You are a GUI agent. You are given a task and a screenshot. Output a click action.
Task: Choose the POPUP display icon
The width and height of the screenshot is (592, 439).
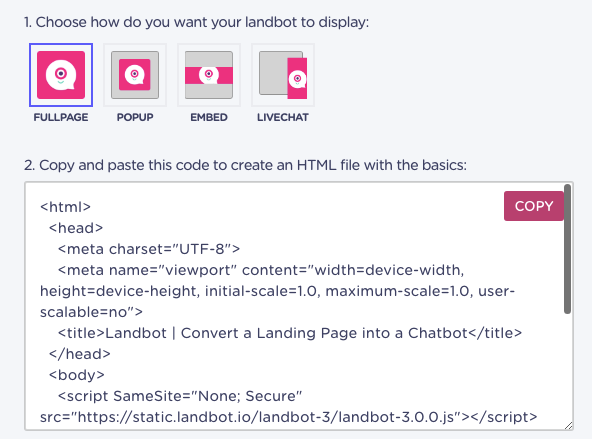[135, 75]
